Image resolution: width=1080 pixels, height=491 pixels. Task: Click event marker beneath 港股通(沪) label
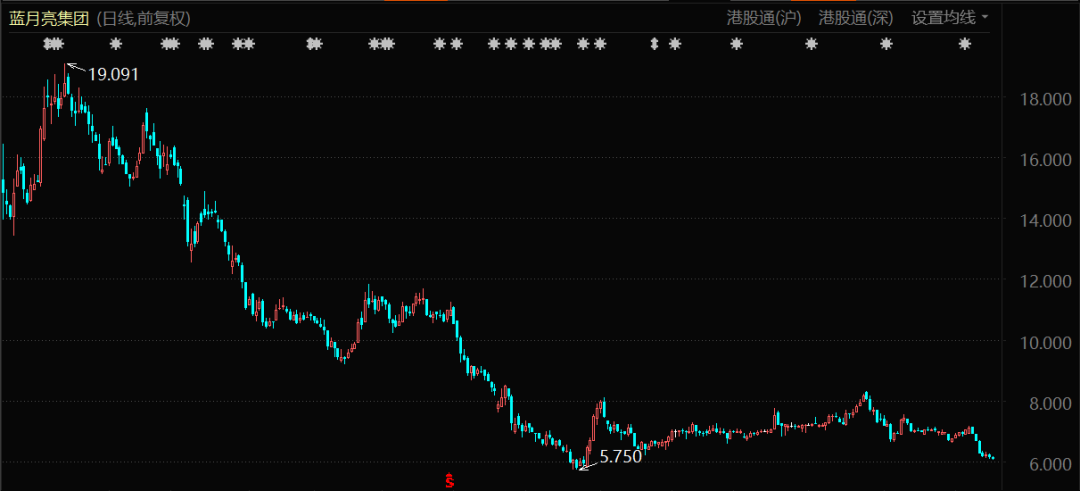[x=737, y=44]
